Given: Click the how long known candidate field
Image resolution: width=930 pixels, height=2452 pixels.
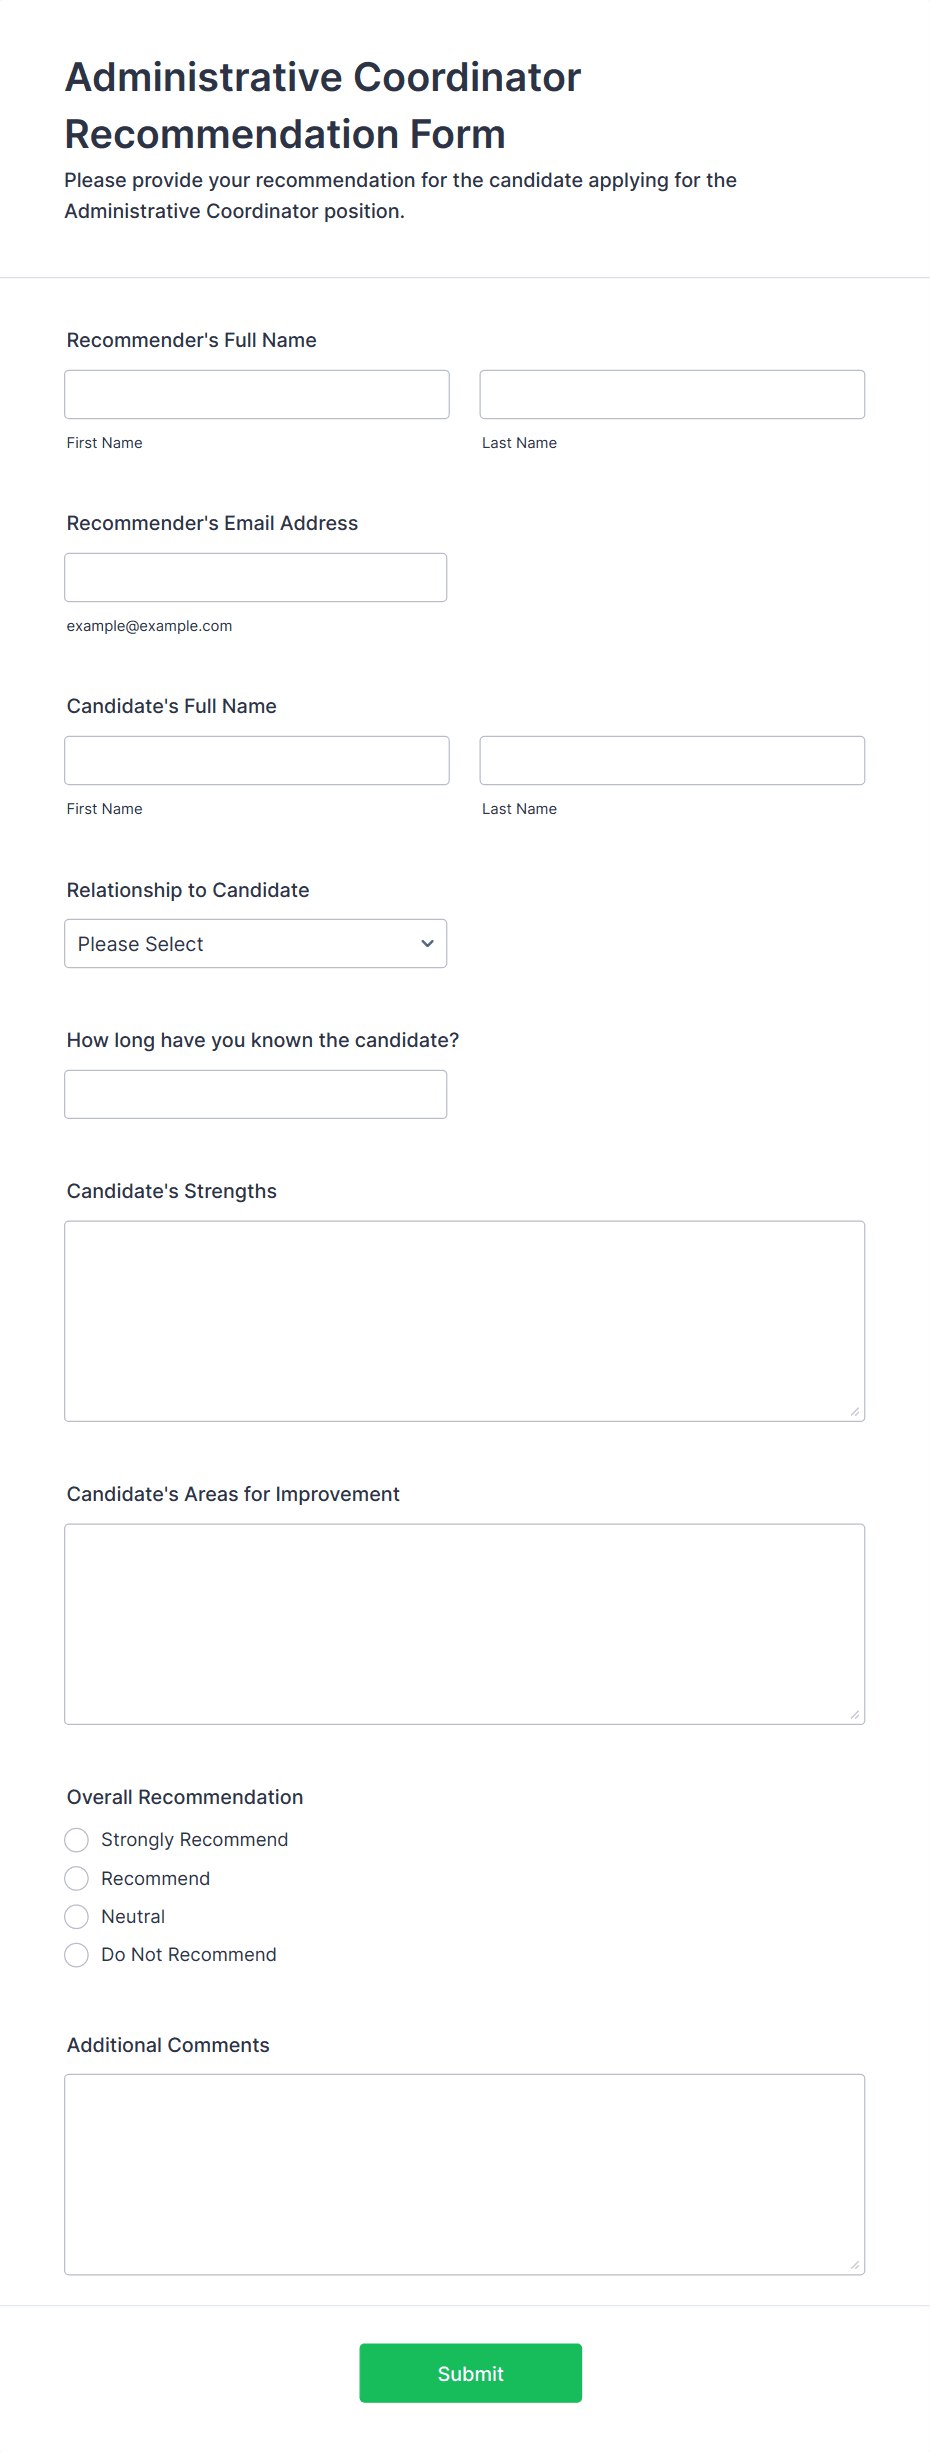Looking at the screenshot, I should tap(255, 1094).
